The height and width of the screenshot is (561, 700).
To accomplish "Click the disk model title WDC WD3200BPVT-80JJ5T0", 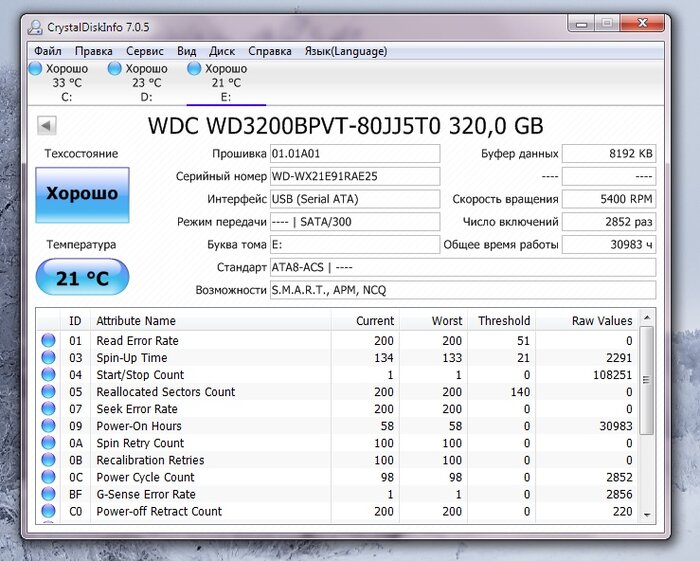I will (x=294, y=126).
